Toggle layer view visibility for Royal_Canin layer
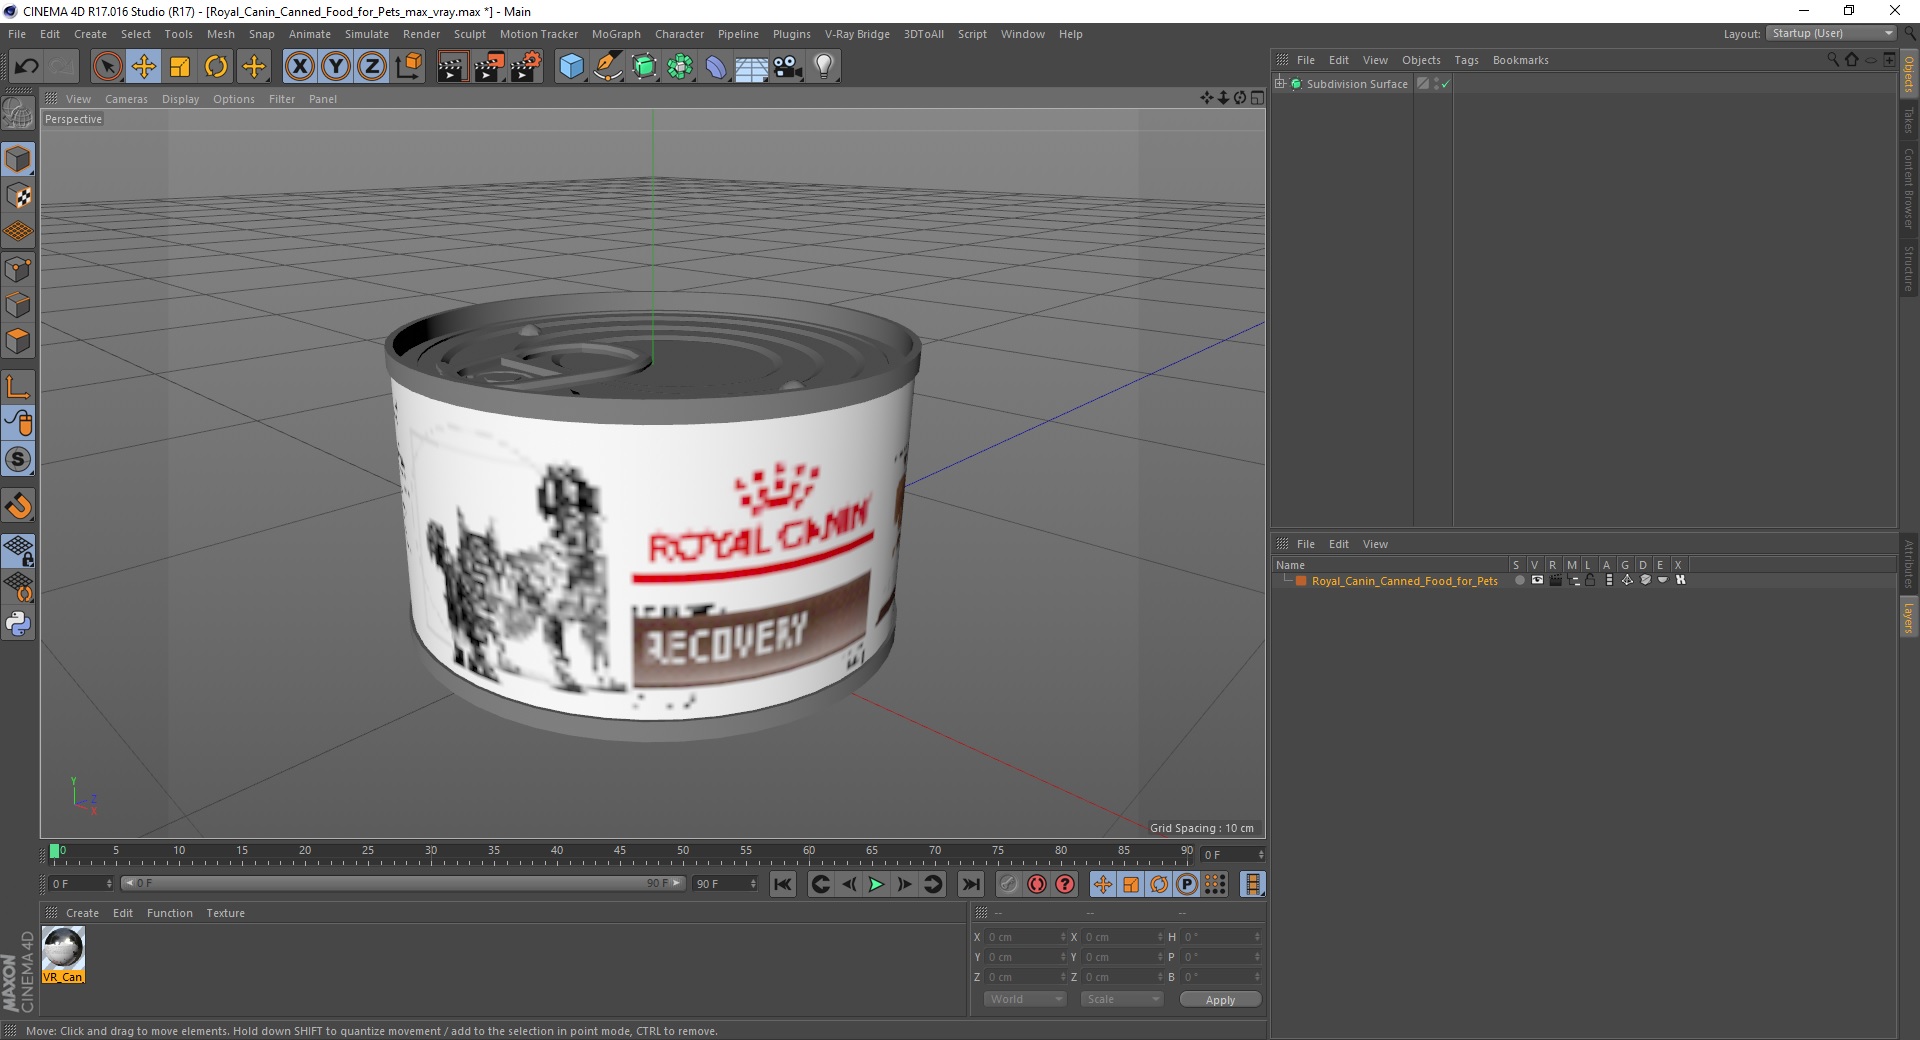The image size is (1920, 1040). [x=1537, y=580]
